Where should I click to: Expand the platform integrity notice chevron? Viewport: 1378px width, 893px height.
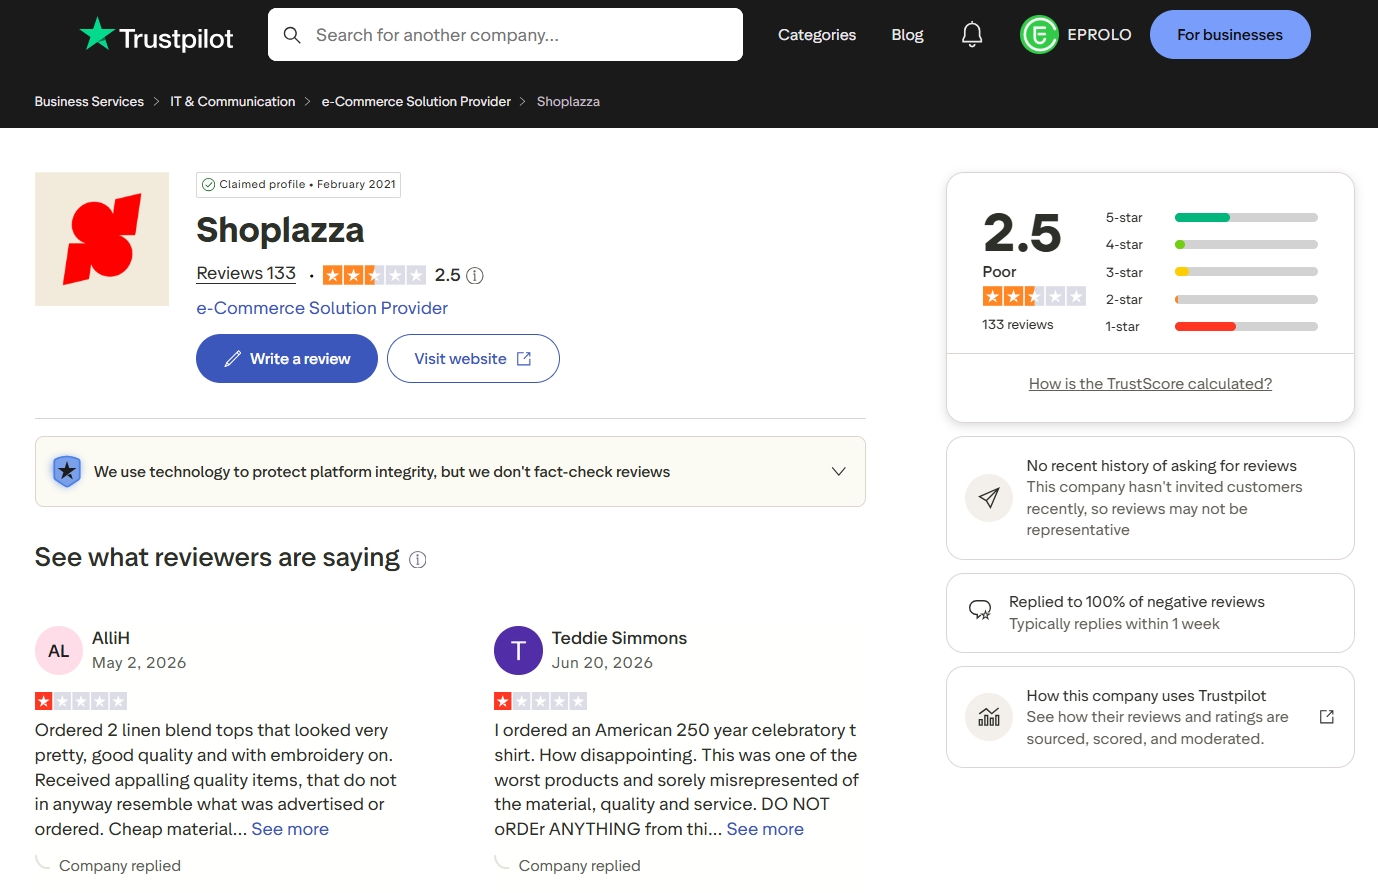[x=839, y=472]
